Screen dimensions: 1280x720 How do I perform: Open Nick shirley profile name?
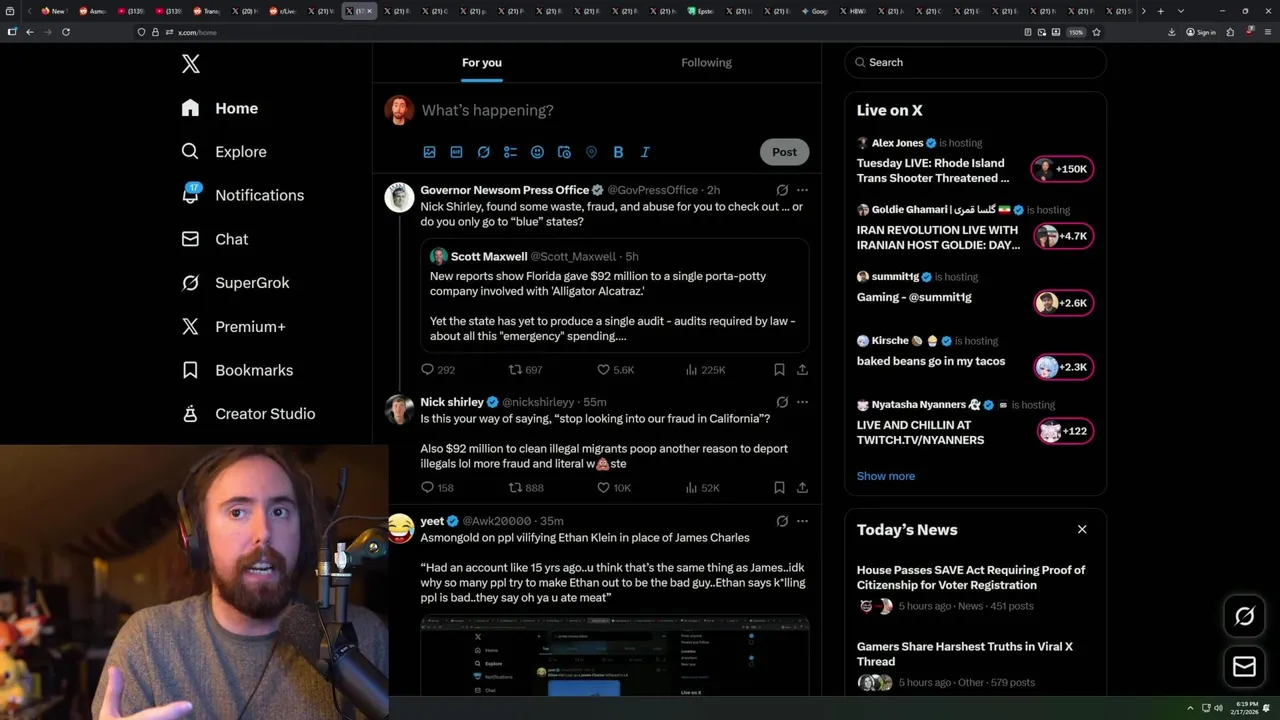coord(452,402)
